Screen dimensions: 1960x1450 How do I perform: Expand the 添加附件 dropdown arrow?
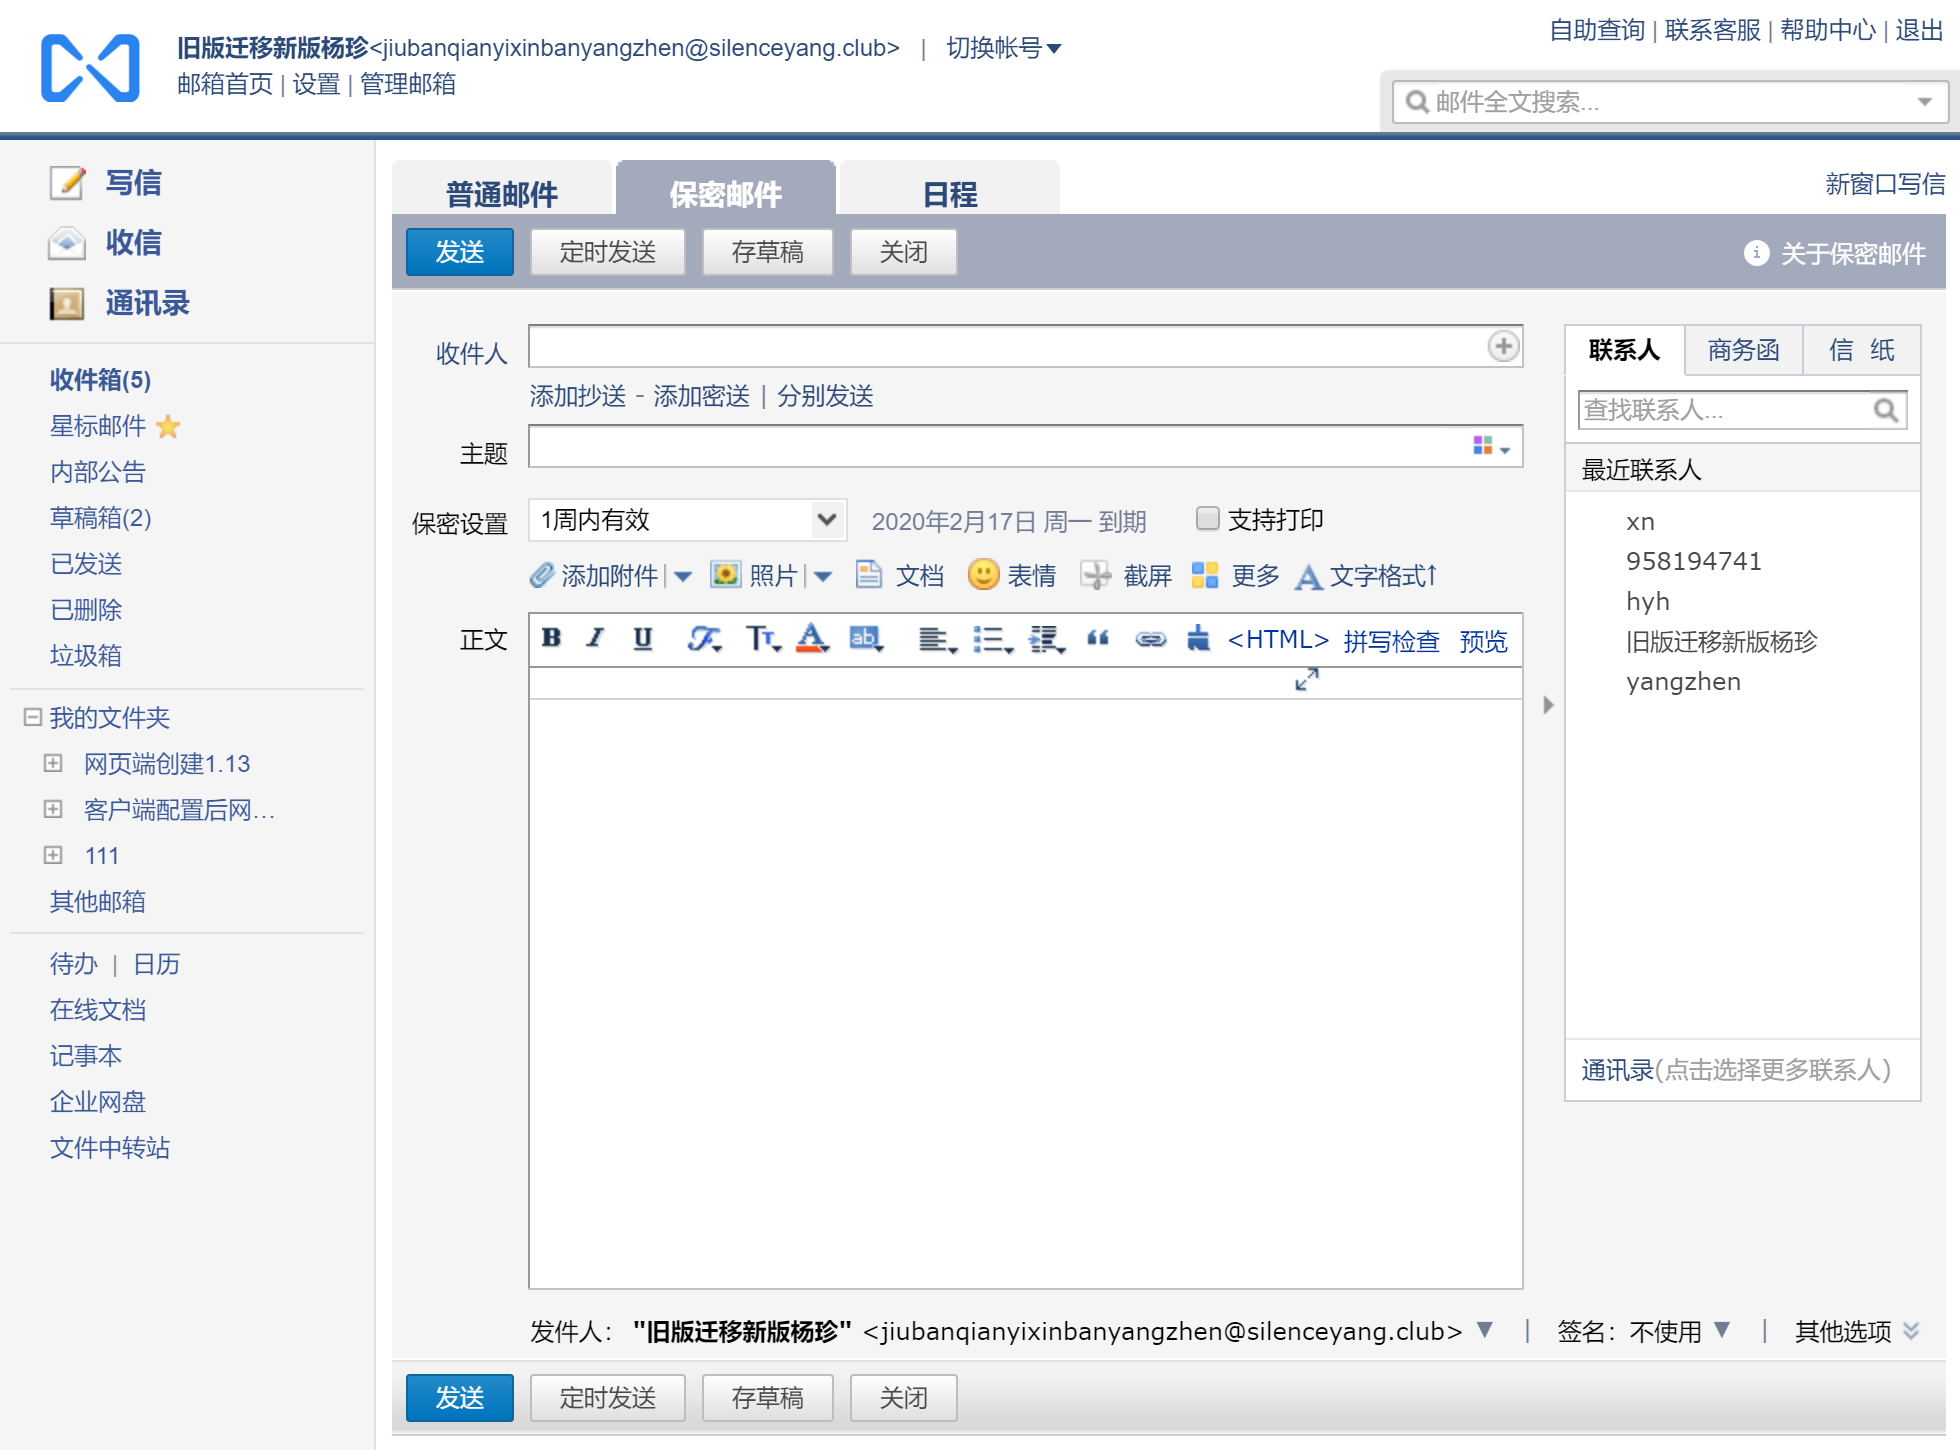click(683, 576)
